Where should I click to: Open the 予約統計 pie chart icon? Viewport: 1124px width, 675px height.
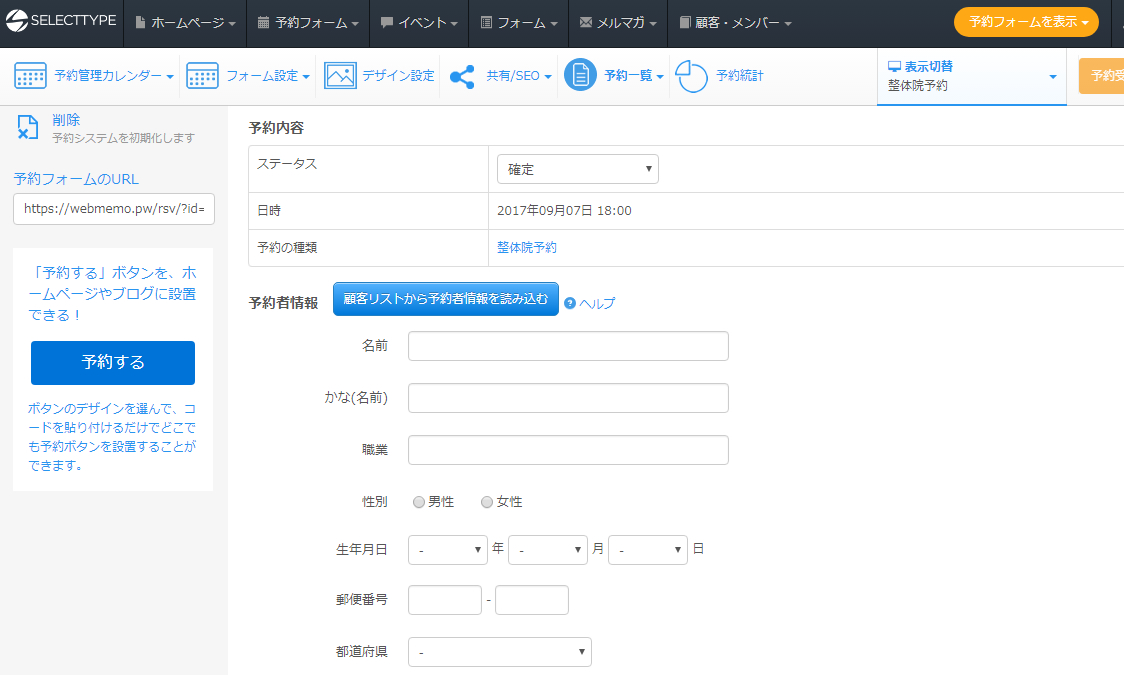tap(692, 76)
